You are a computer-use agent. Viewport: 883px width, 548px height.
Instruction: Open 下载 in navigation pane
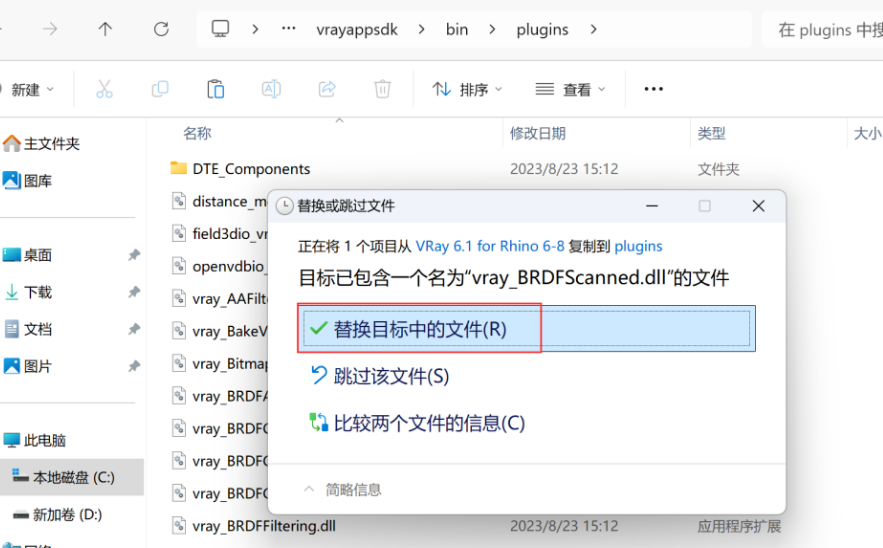click(x=28, y=292)
